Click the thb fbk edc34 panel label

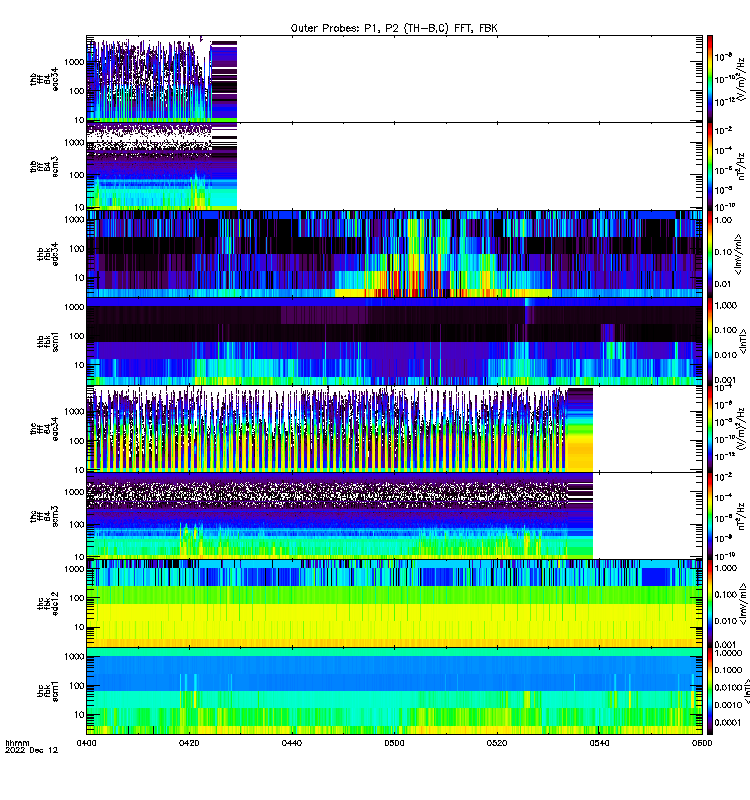[x=48, y=254]
